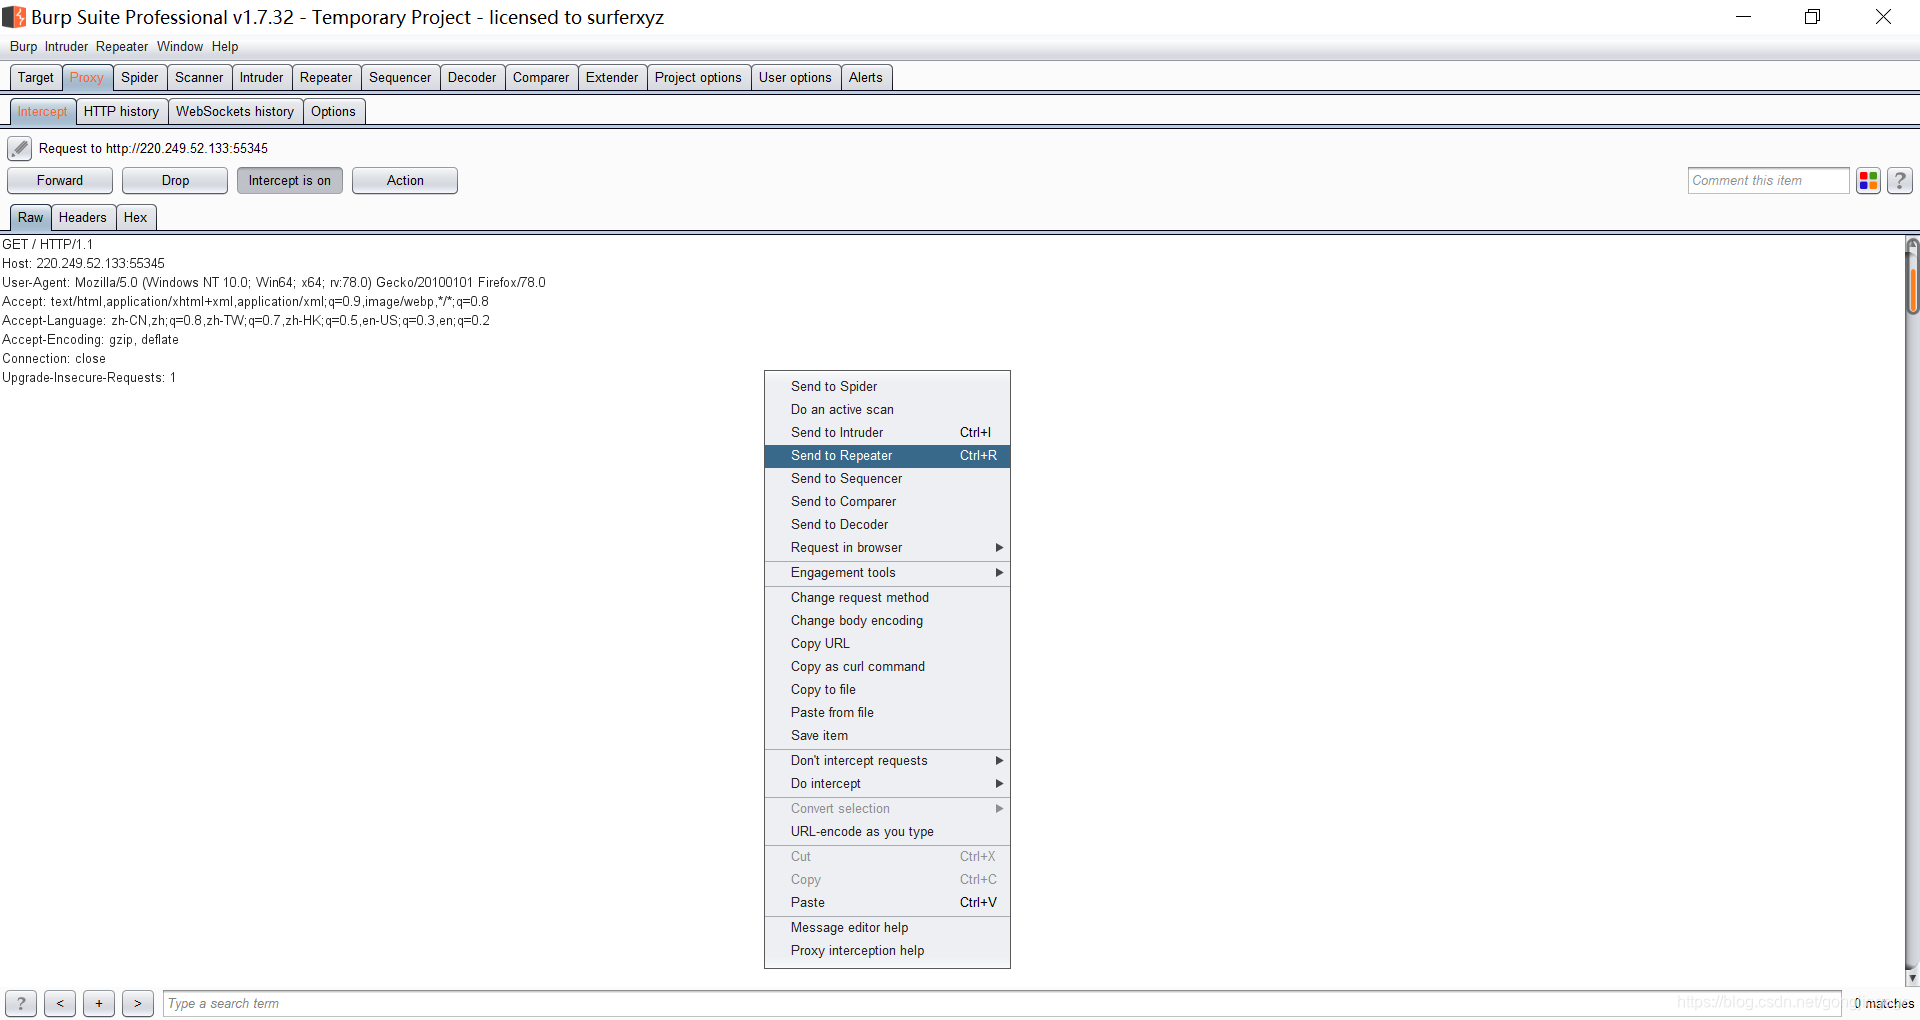Open Proxy interception help

pyautogui.click(x=887, y=951)
